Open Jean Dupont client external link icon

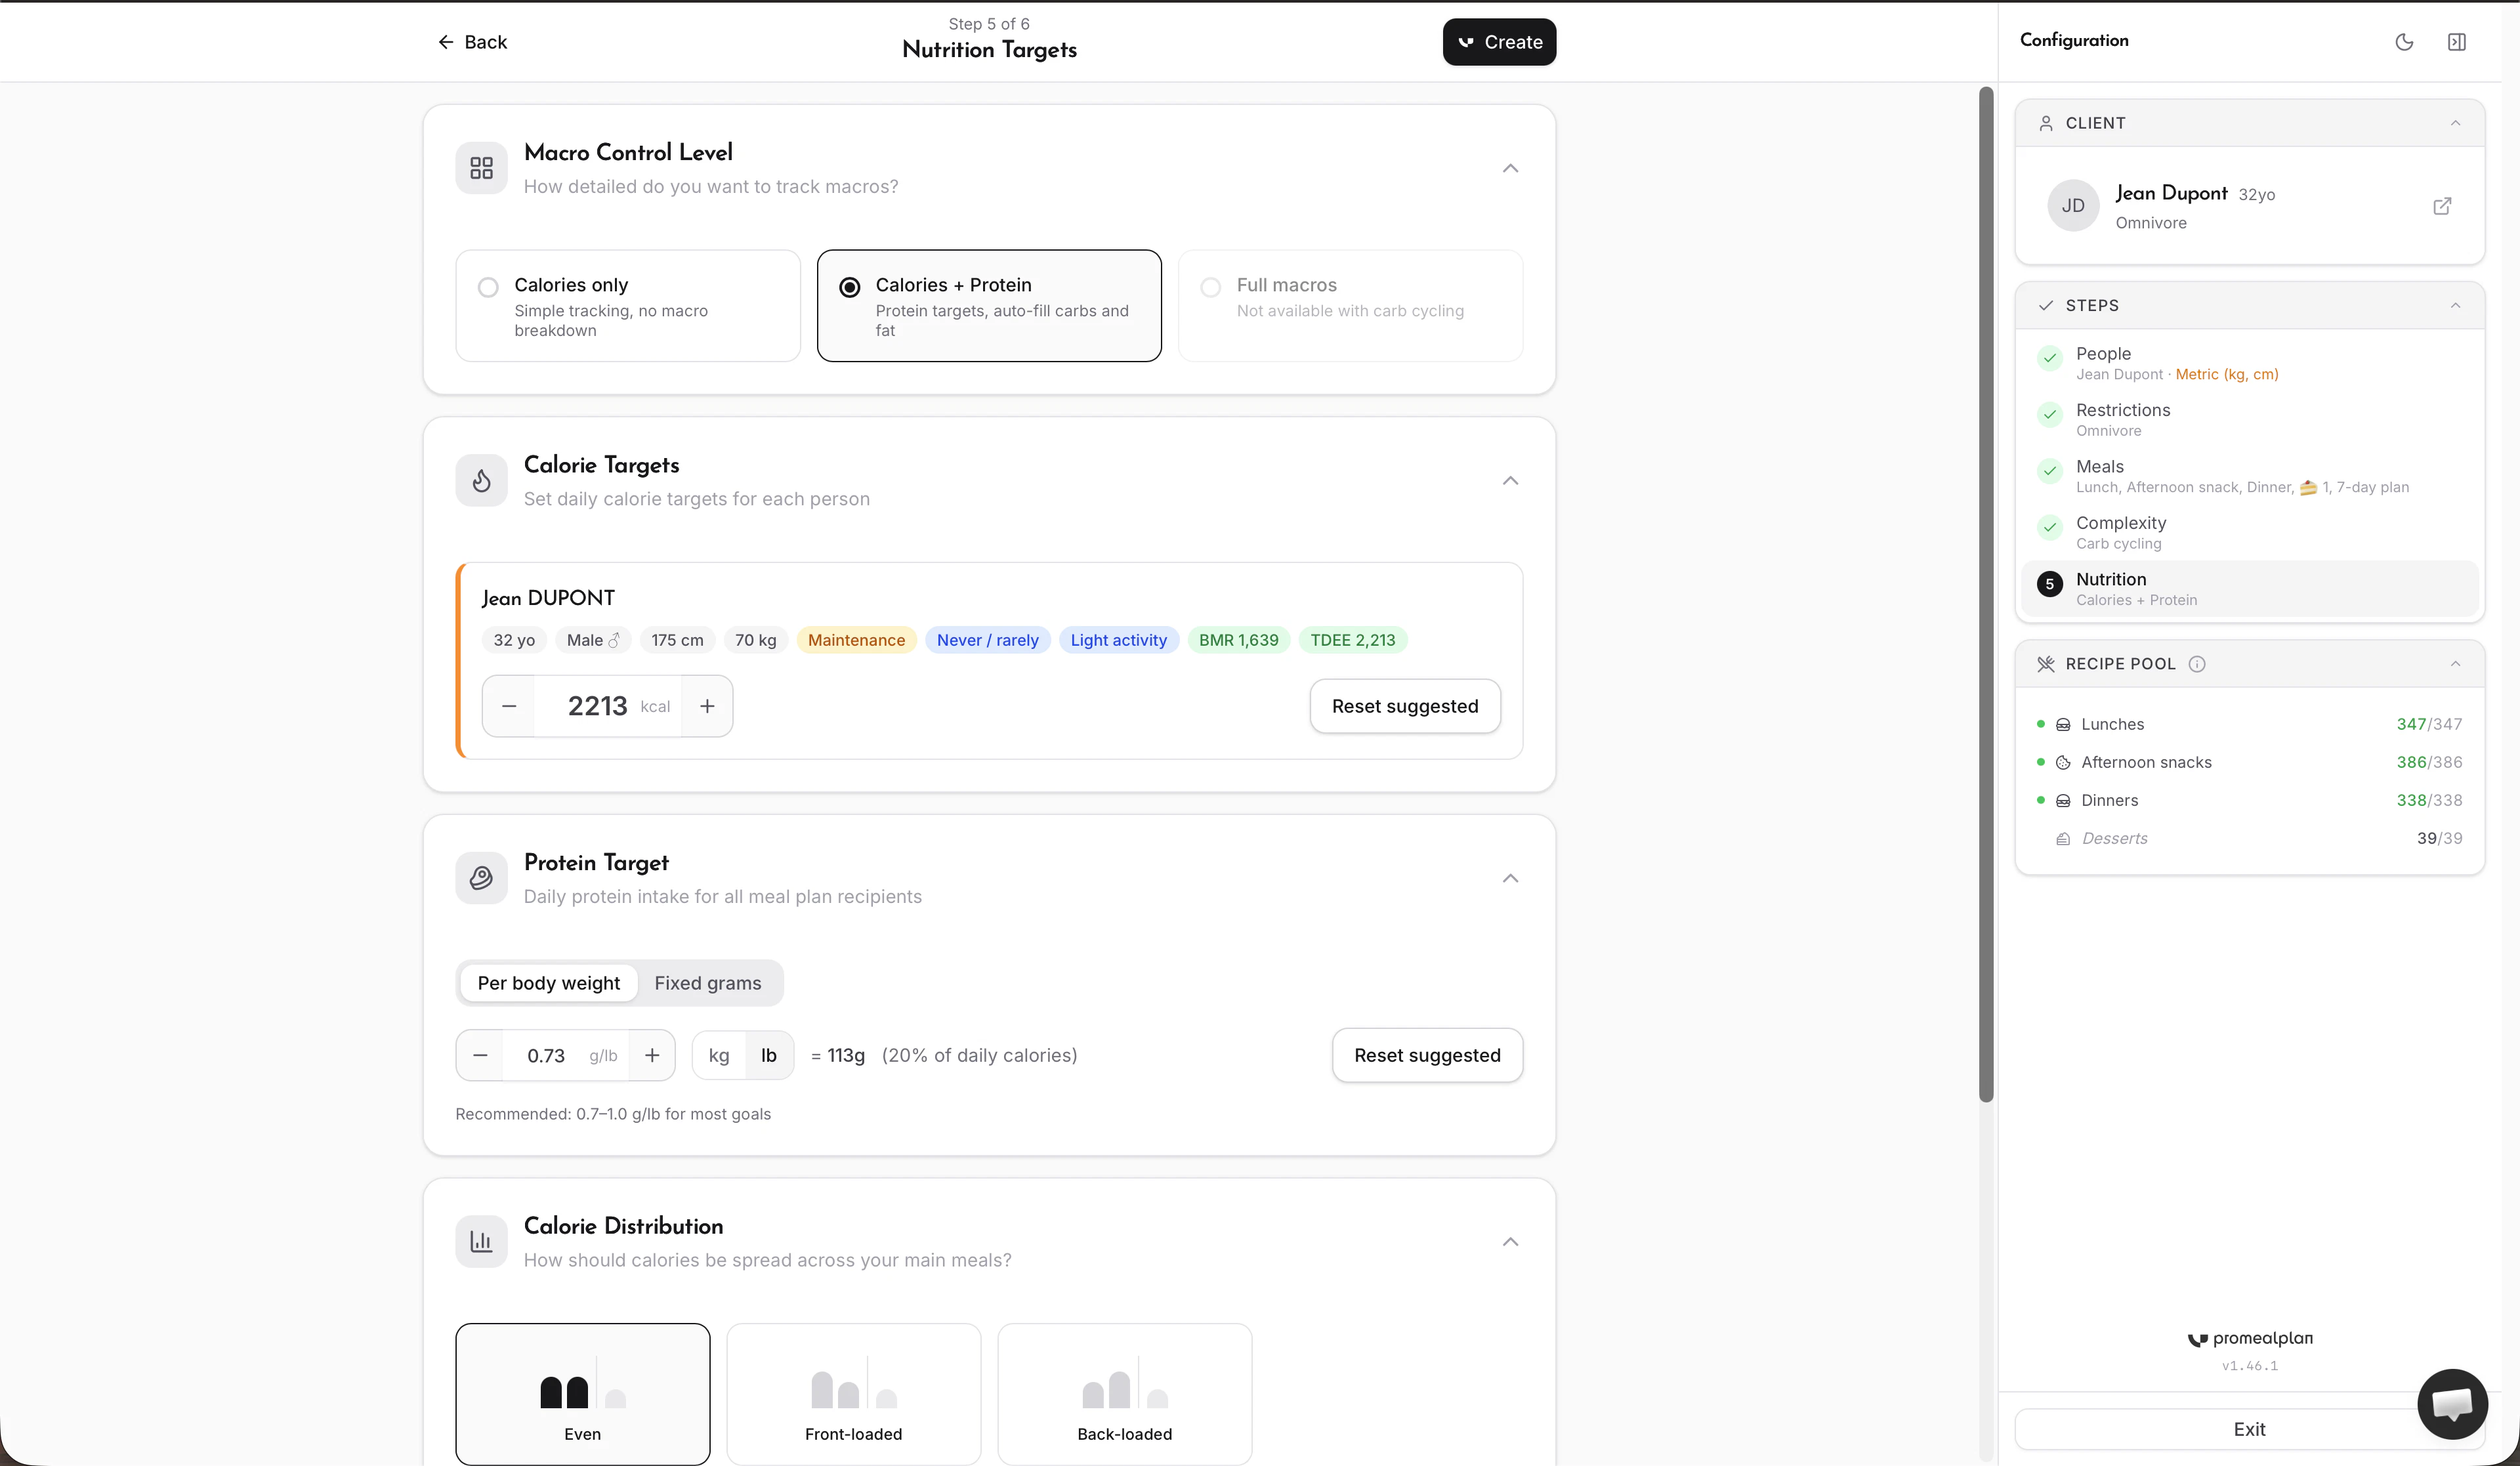pos(2441,206)
